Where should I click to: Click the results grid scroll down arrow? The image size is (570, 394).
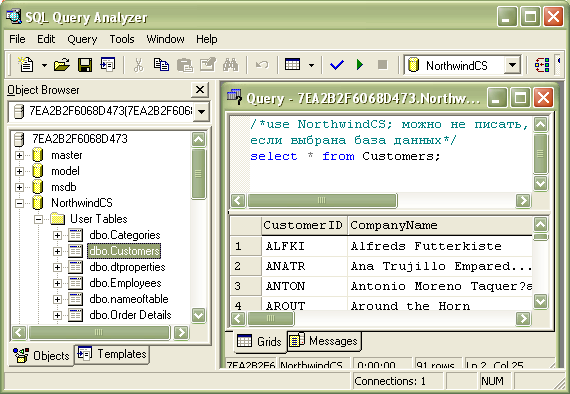click(x=541, y=301)
